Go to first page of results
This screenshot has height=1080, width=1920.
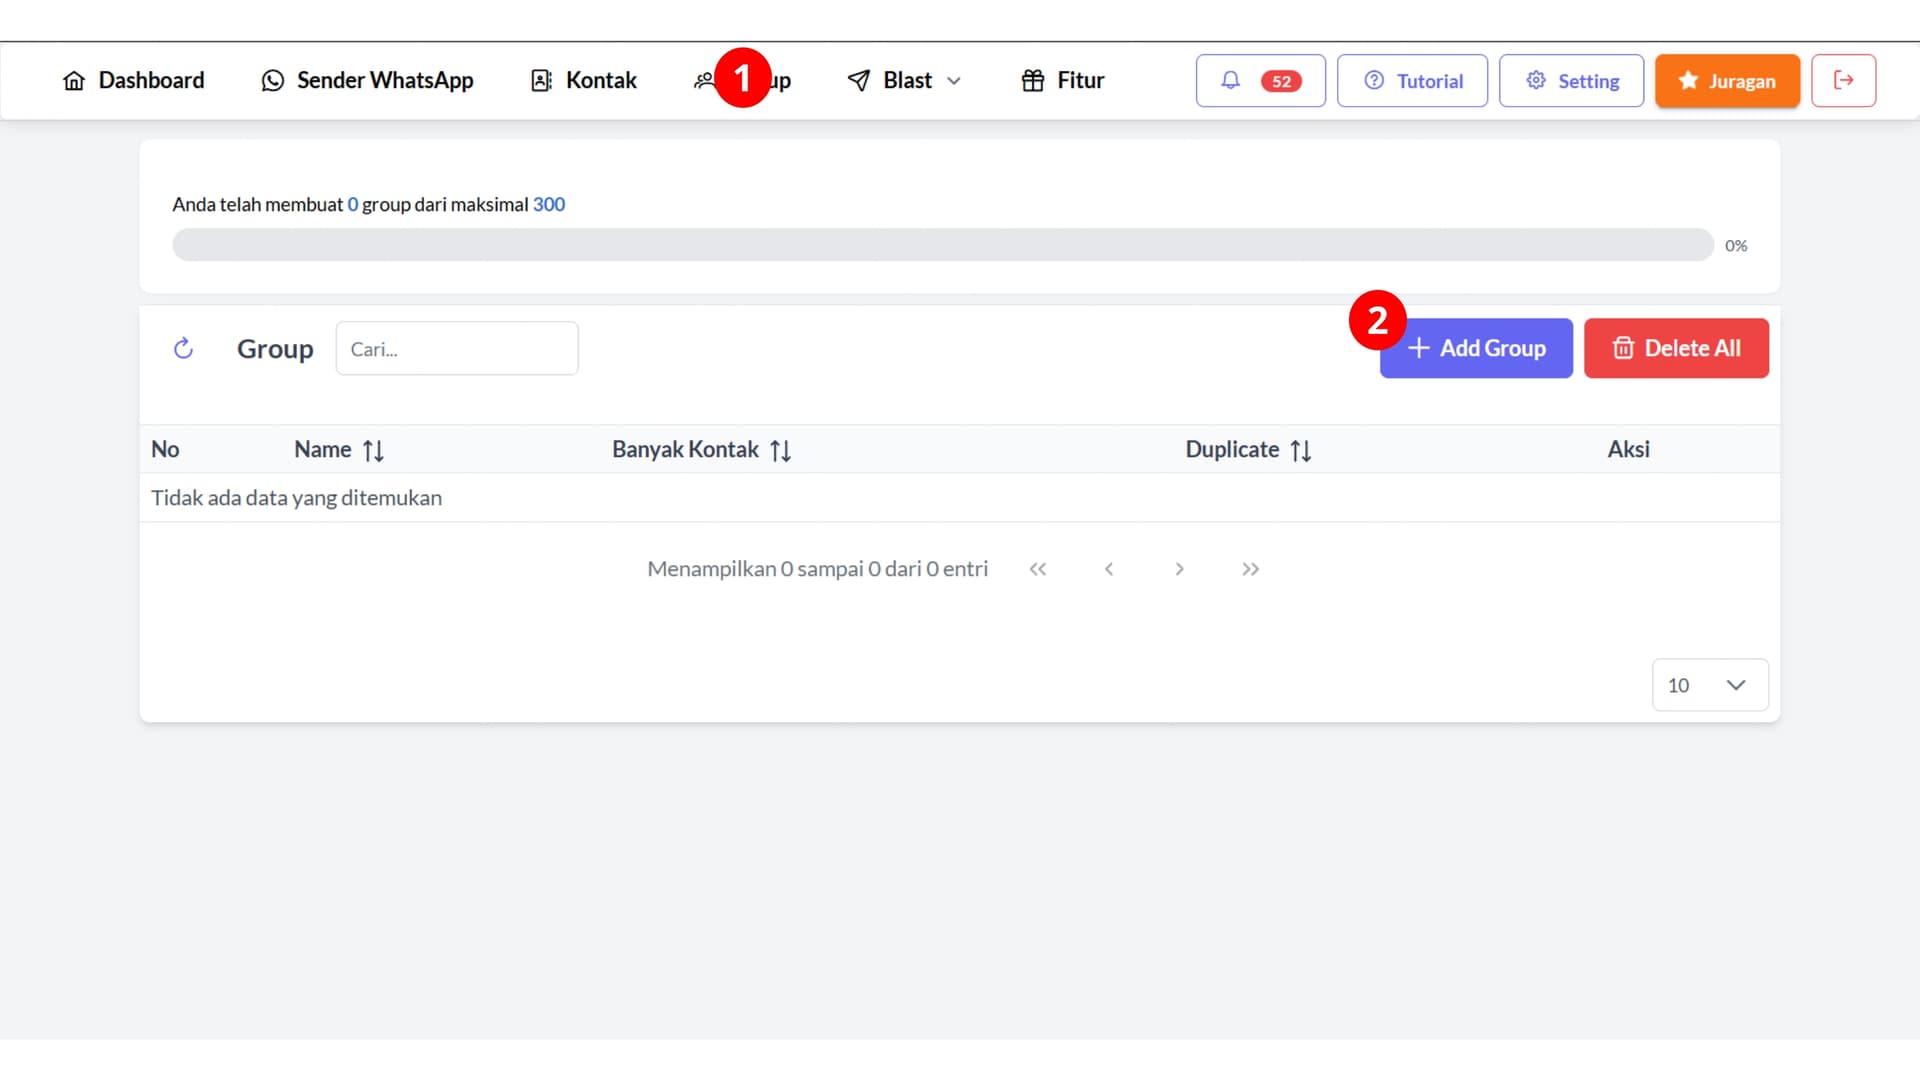coord(1038,569)
